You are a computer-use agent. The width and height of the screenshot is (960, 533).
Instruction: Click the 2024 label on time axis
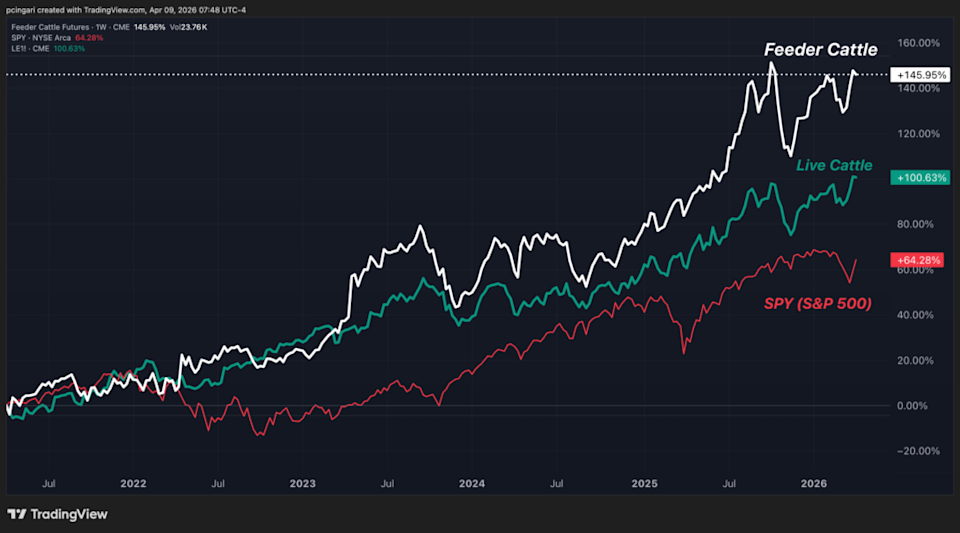click(471, 483)
